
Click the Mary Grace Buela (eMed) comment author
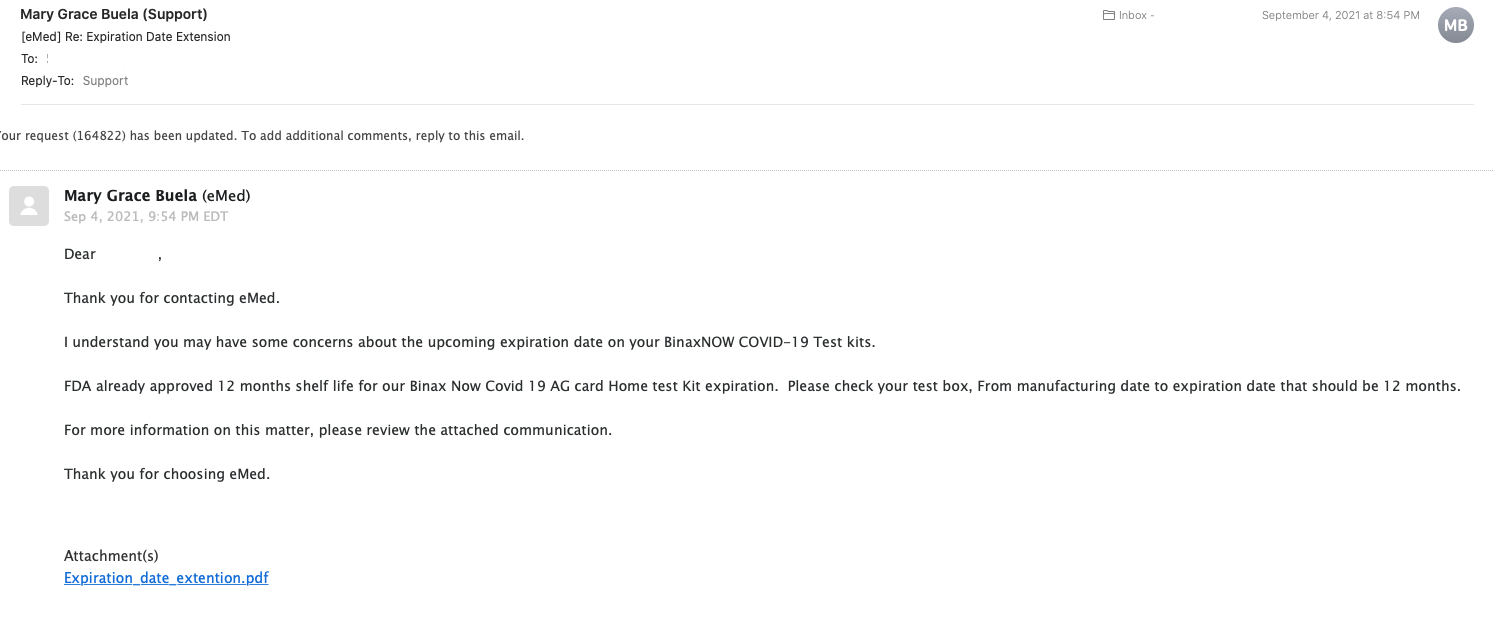click(157, 196)
